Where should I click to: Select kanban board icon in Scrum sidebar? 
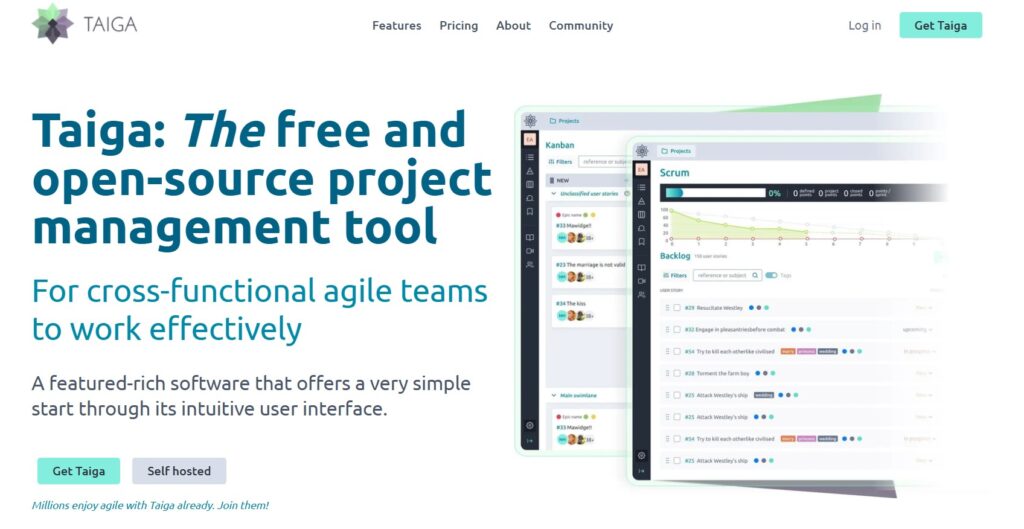click(642, 215)
